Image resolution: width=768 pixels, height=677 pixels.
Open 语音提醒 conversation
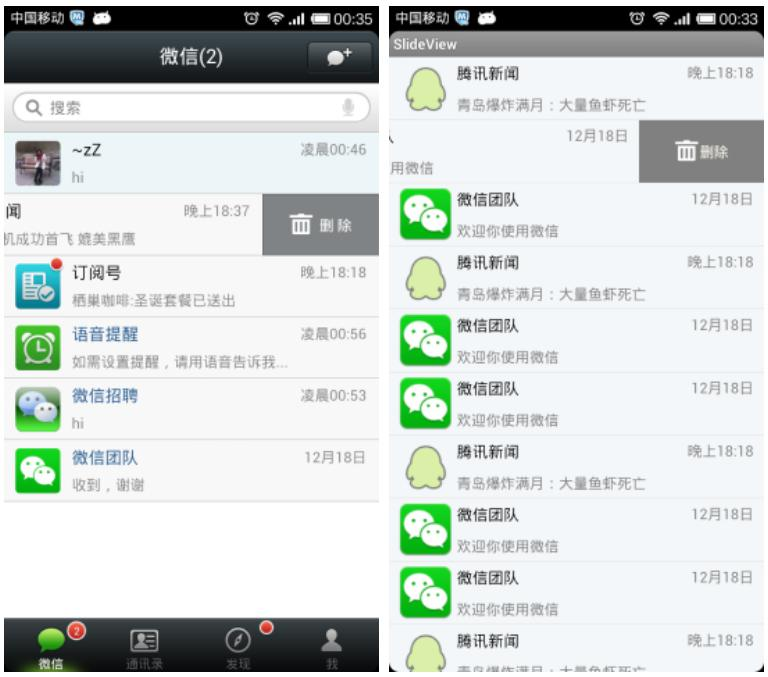click(191, 348)
